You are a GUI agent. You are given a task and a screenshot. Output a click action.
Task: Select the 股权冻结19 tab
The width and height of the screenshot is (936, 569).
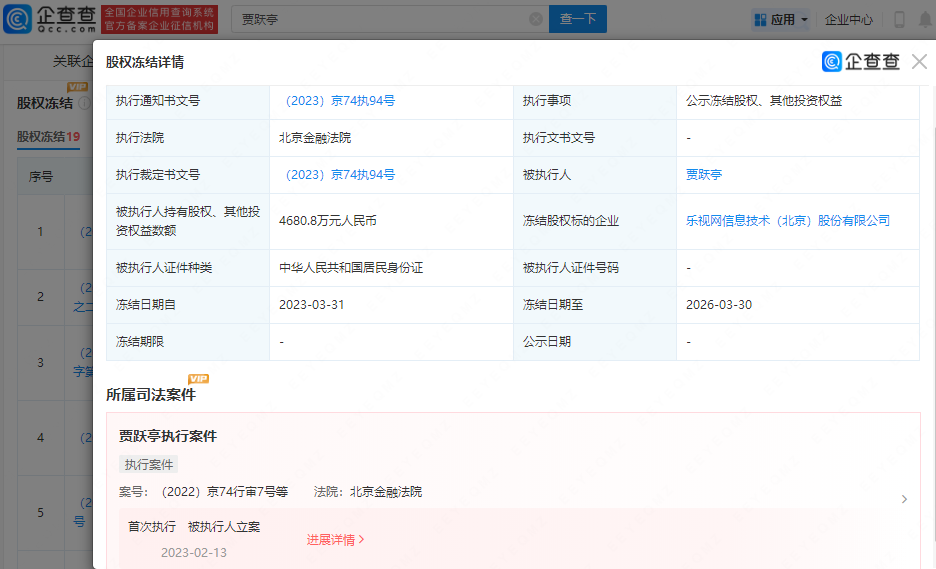[48, 137]
